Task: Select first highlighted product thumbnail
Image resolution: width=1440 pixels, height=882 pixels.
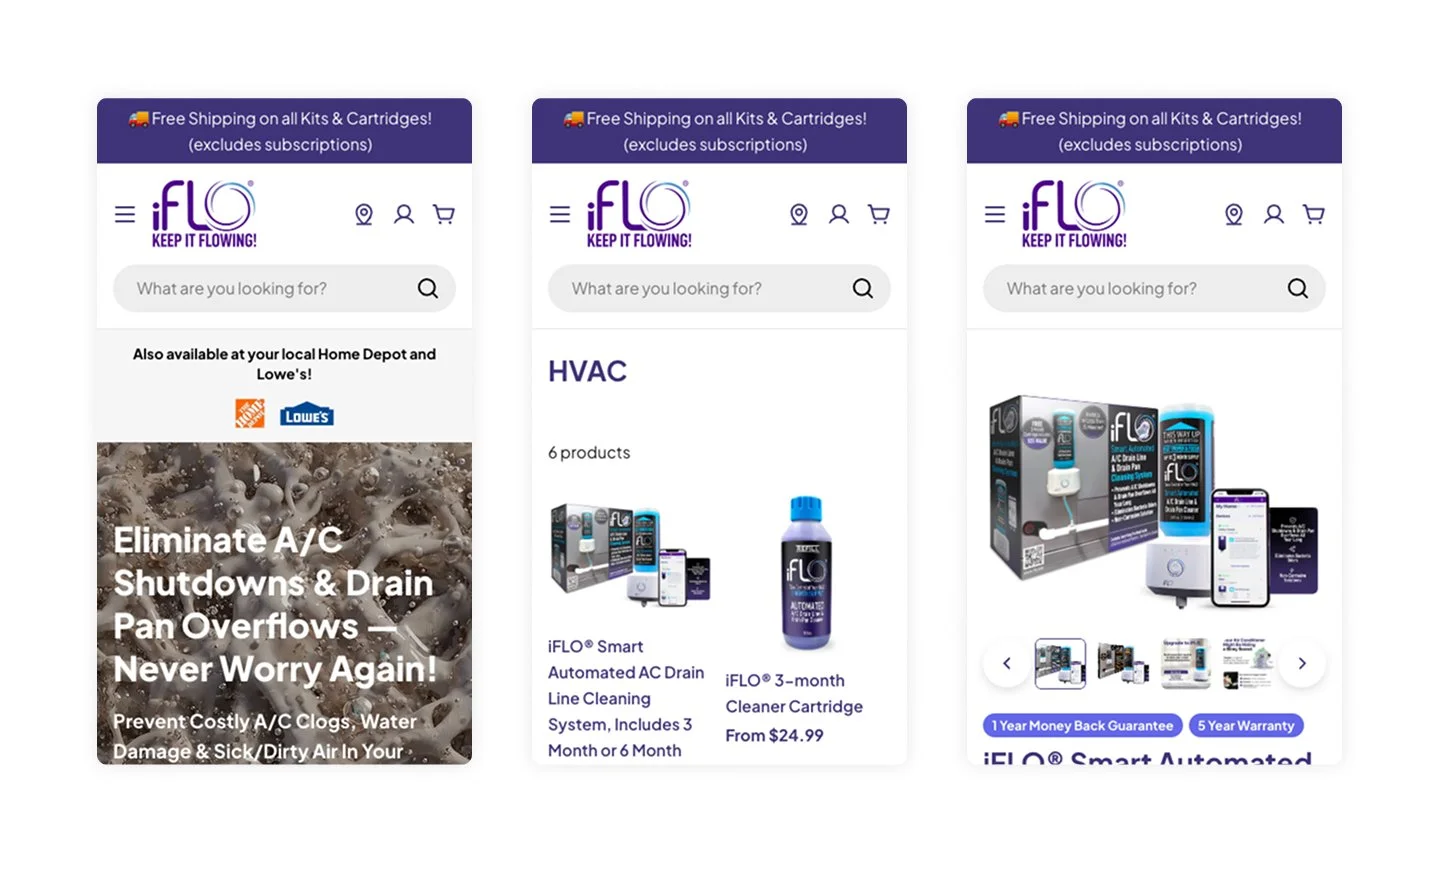Action: point(1060,663)
